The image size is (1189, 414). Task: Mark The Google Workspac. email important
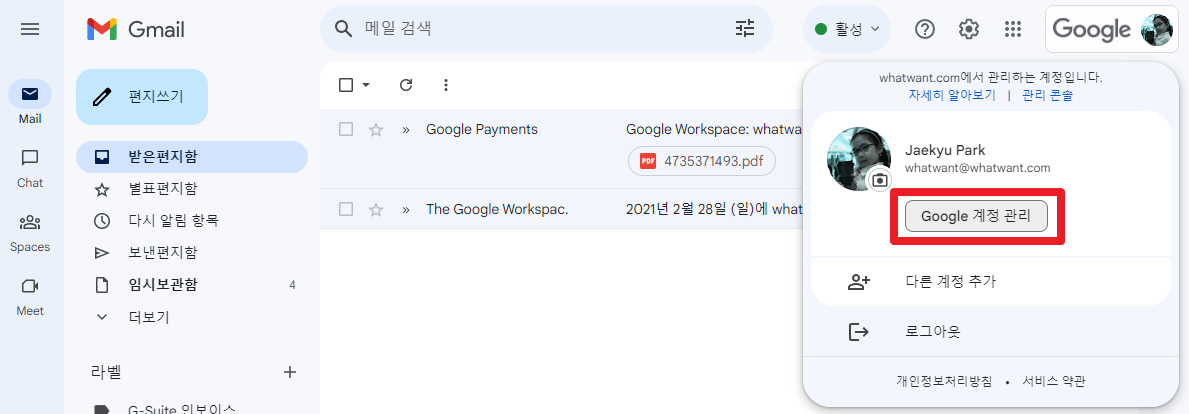406,209
